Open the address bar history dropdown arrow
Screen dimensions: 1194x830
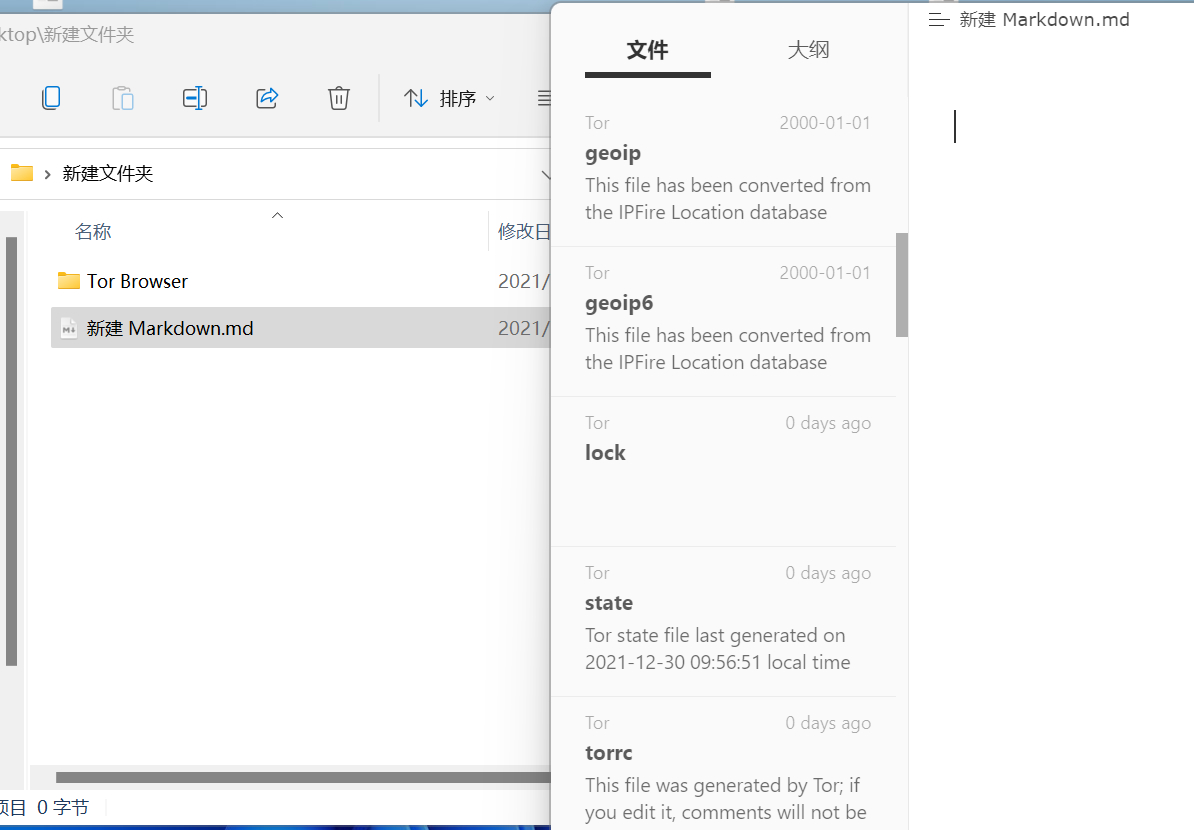pyautogui.click(x=545, y=174)
